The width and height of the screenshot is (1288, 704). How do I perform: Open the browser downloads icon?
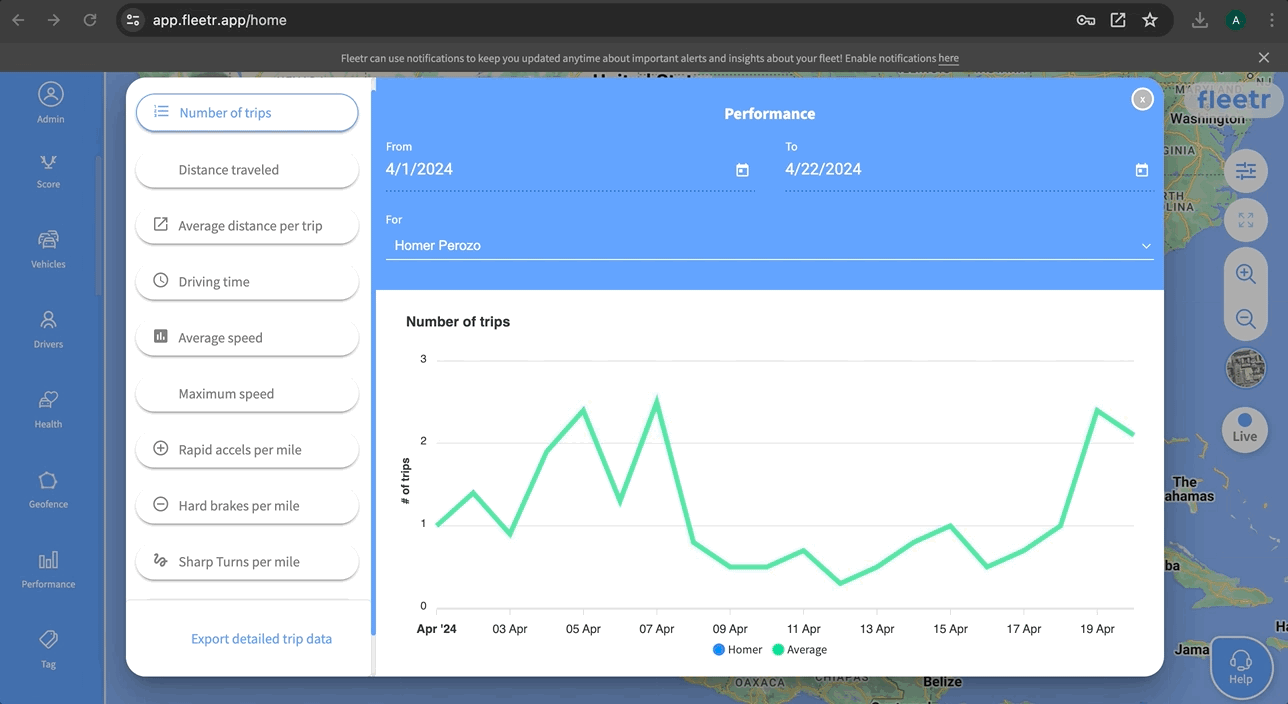[1200, 20]
